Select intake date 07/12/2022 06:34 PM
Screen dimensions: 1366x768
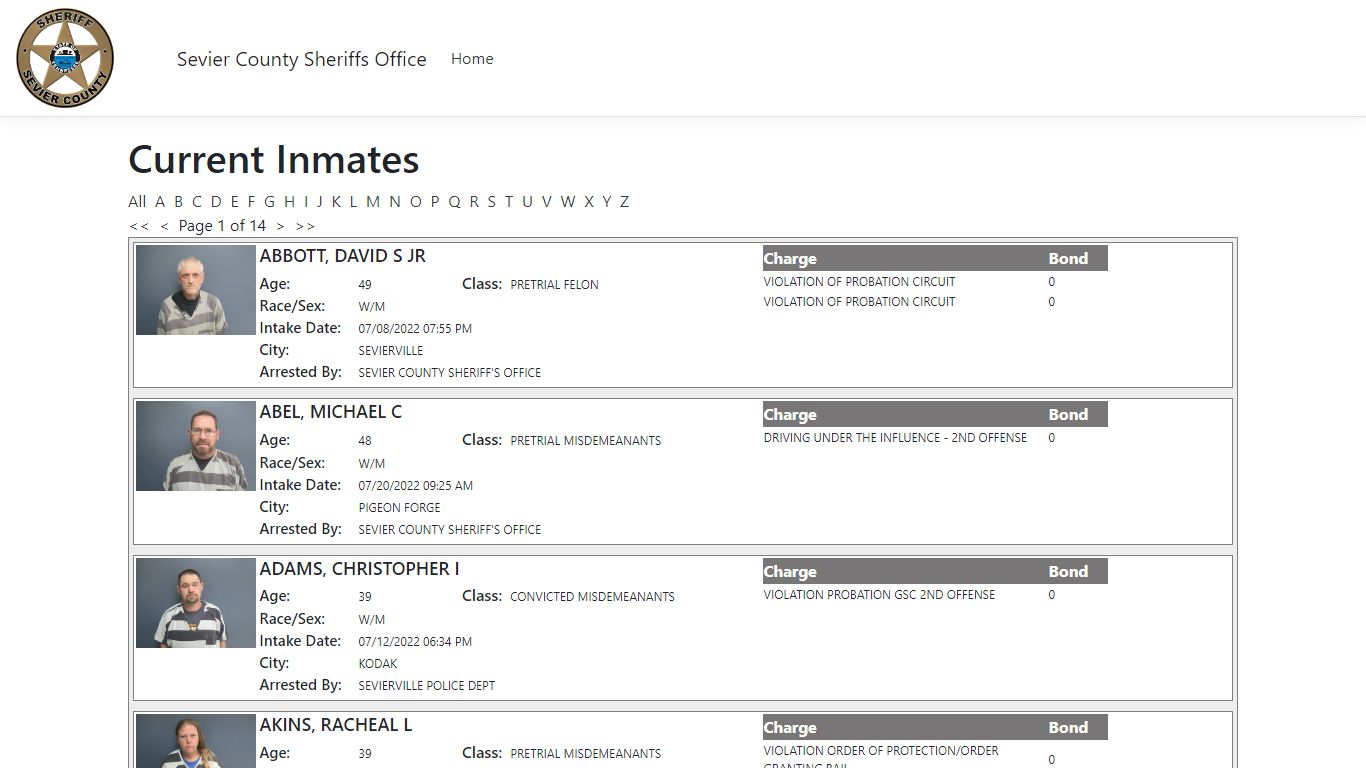415,642
